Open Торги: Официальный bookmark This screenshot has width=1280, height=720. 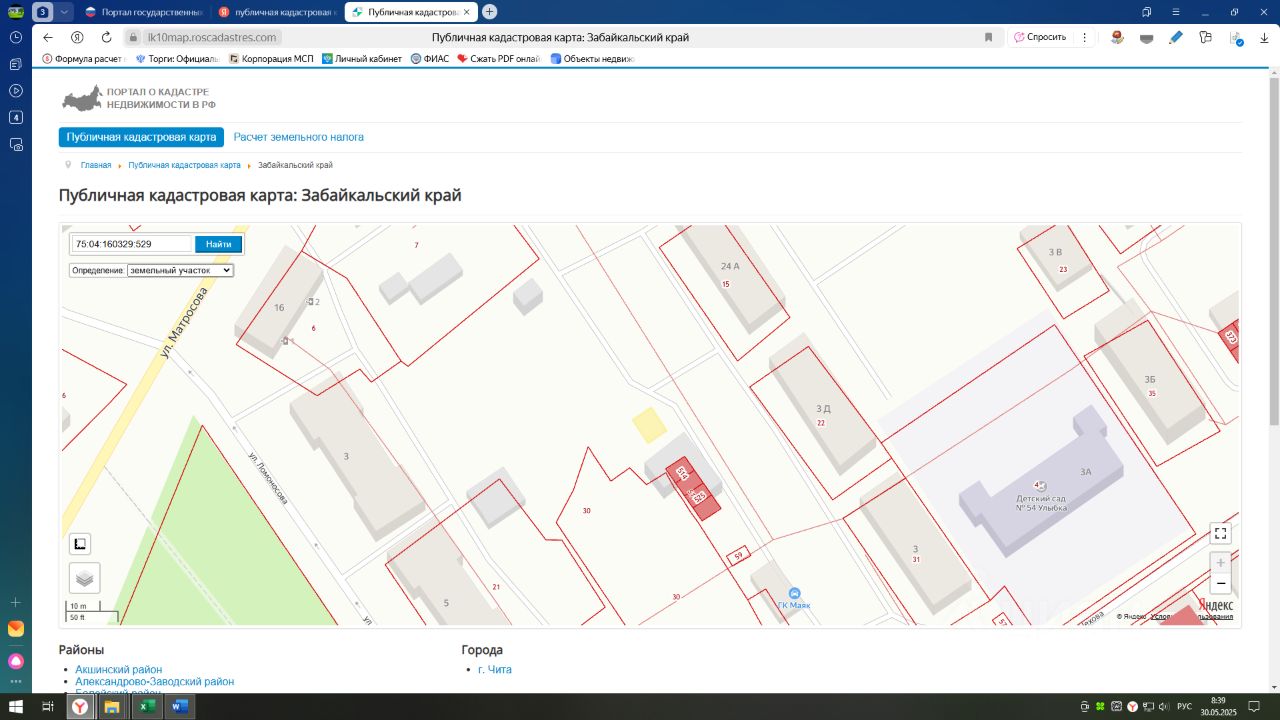[176, 59]
